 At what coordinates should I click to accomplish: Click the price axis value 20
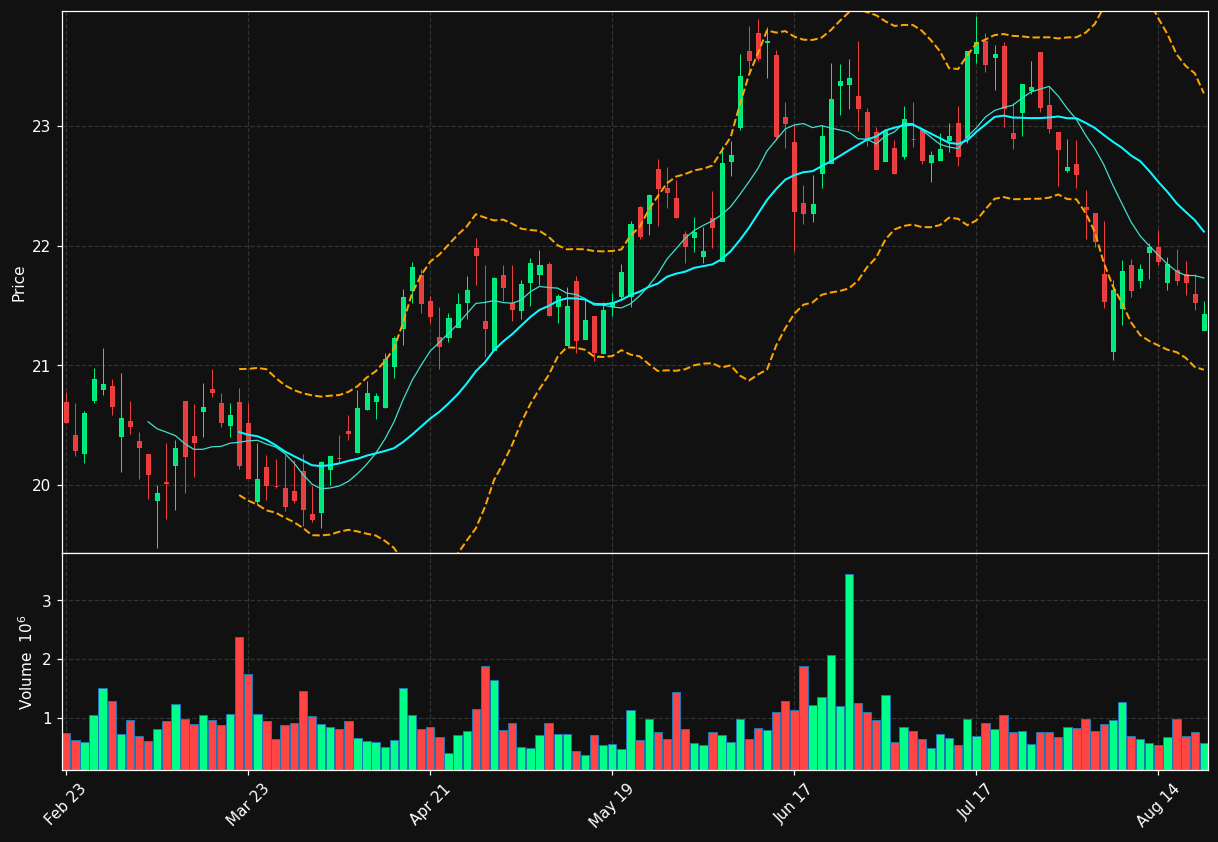point(43,485)
